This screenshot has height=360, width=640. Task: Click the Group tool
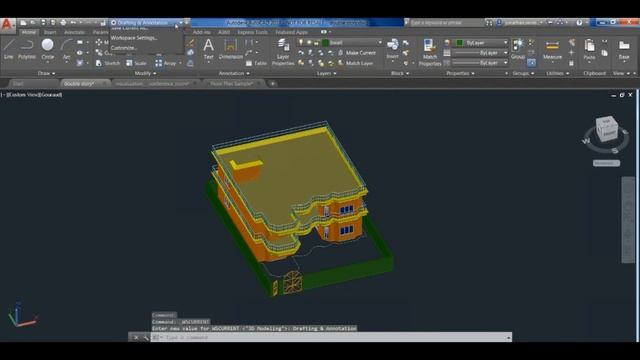[518, 49]
